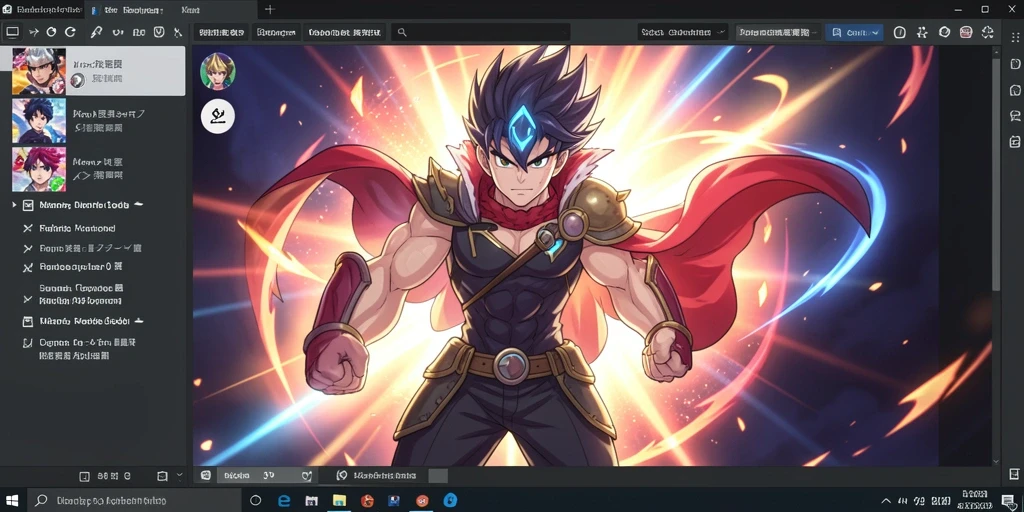Click the circled info icon at top right
This screenshot has width=1024, height=512.
pos(899,33)
